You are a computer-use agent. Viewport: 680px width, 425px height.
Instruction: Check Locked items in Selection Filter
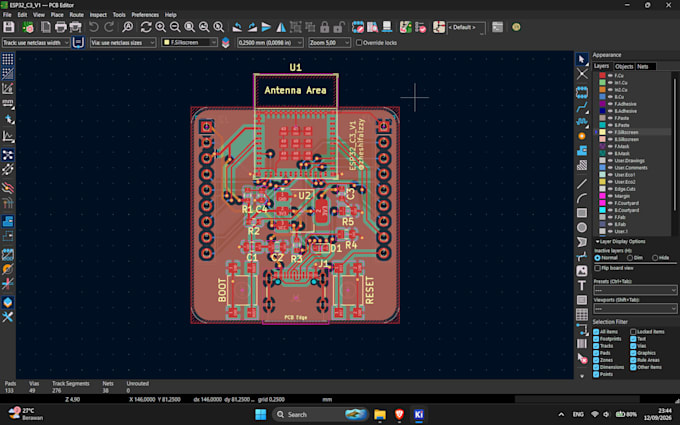(x=633, y=332)
